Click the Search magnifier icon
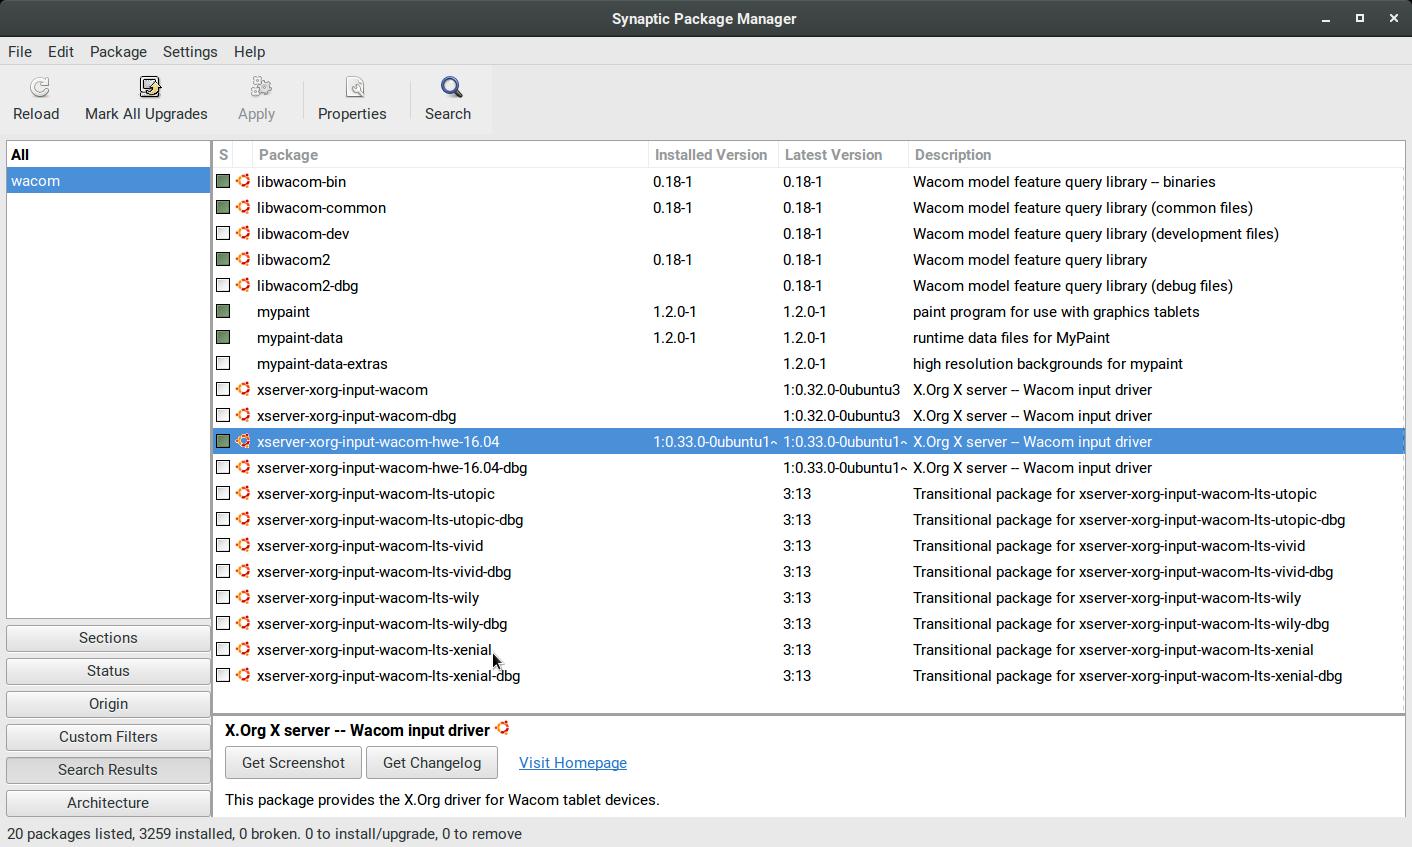1412x847 pixels. click(451, 89)
